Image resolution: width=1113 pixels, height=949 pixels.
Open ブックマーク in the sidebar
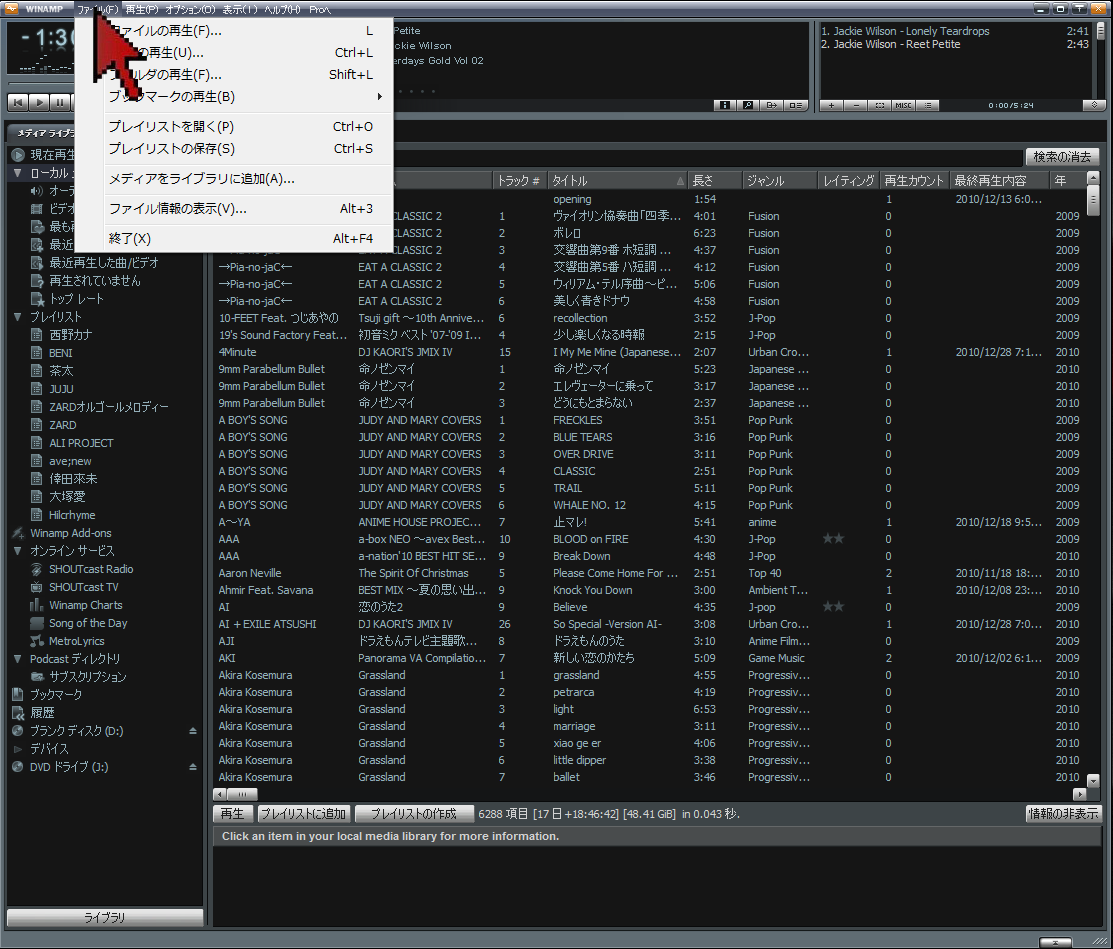pos(55,695)
